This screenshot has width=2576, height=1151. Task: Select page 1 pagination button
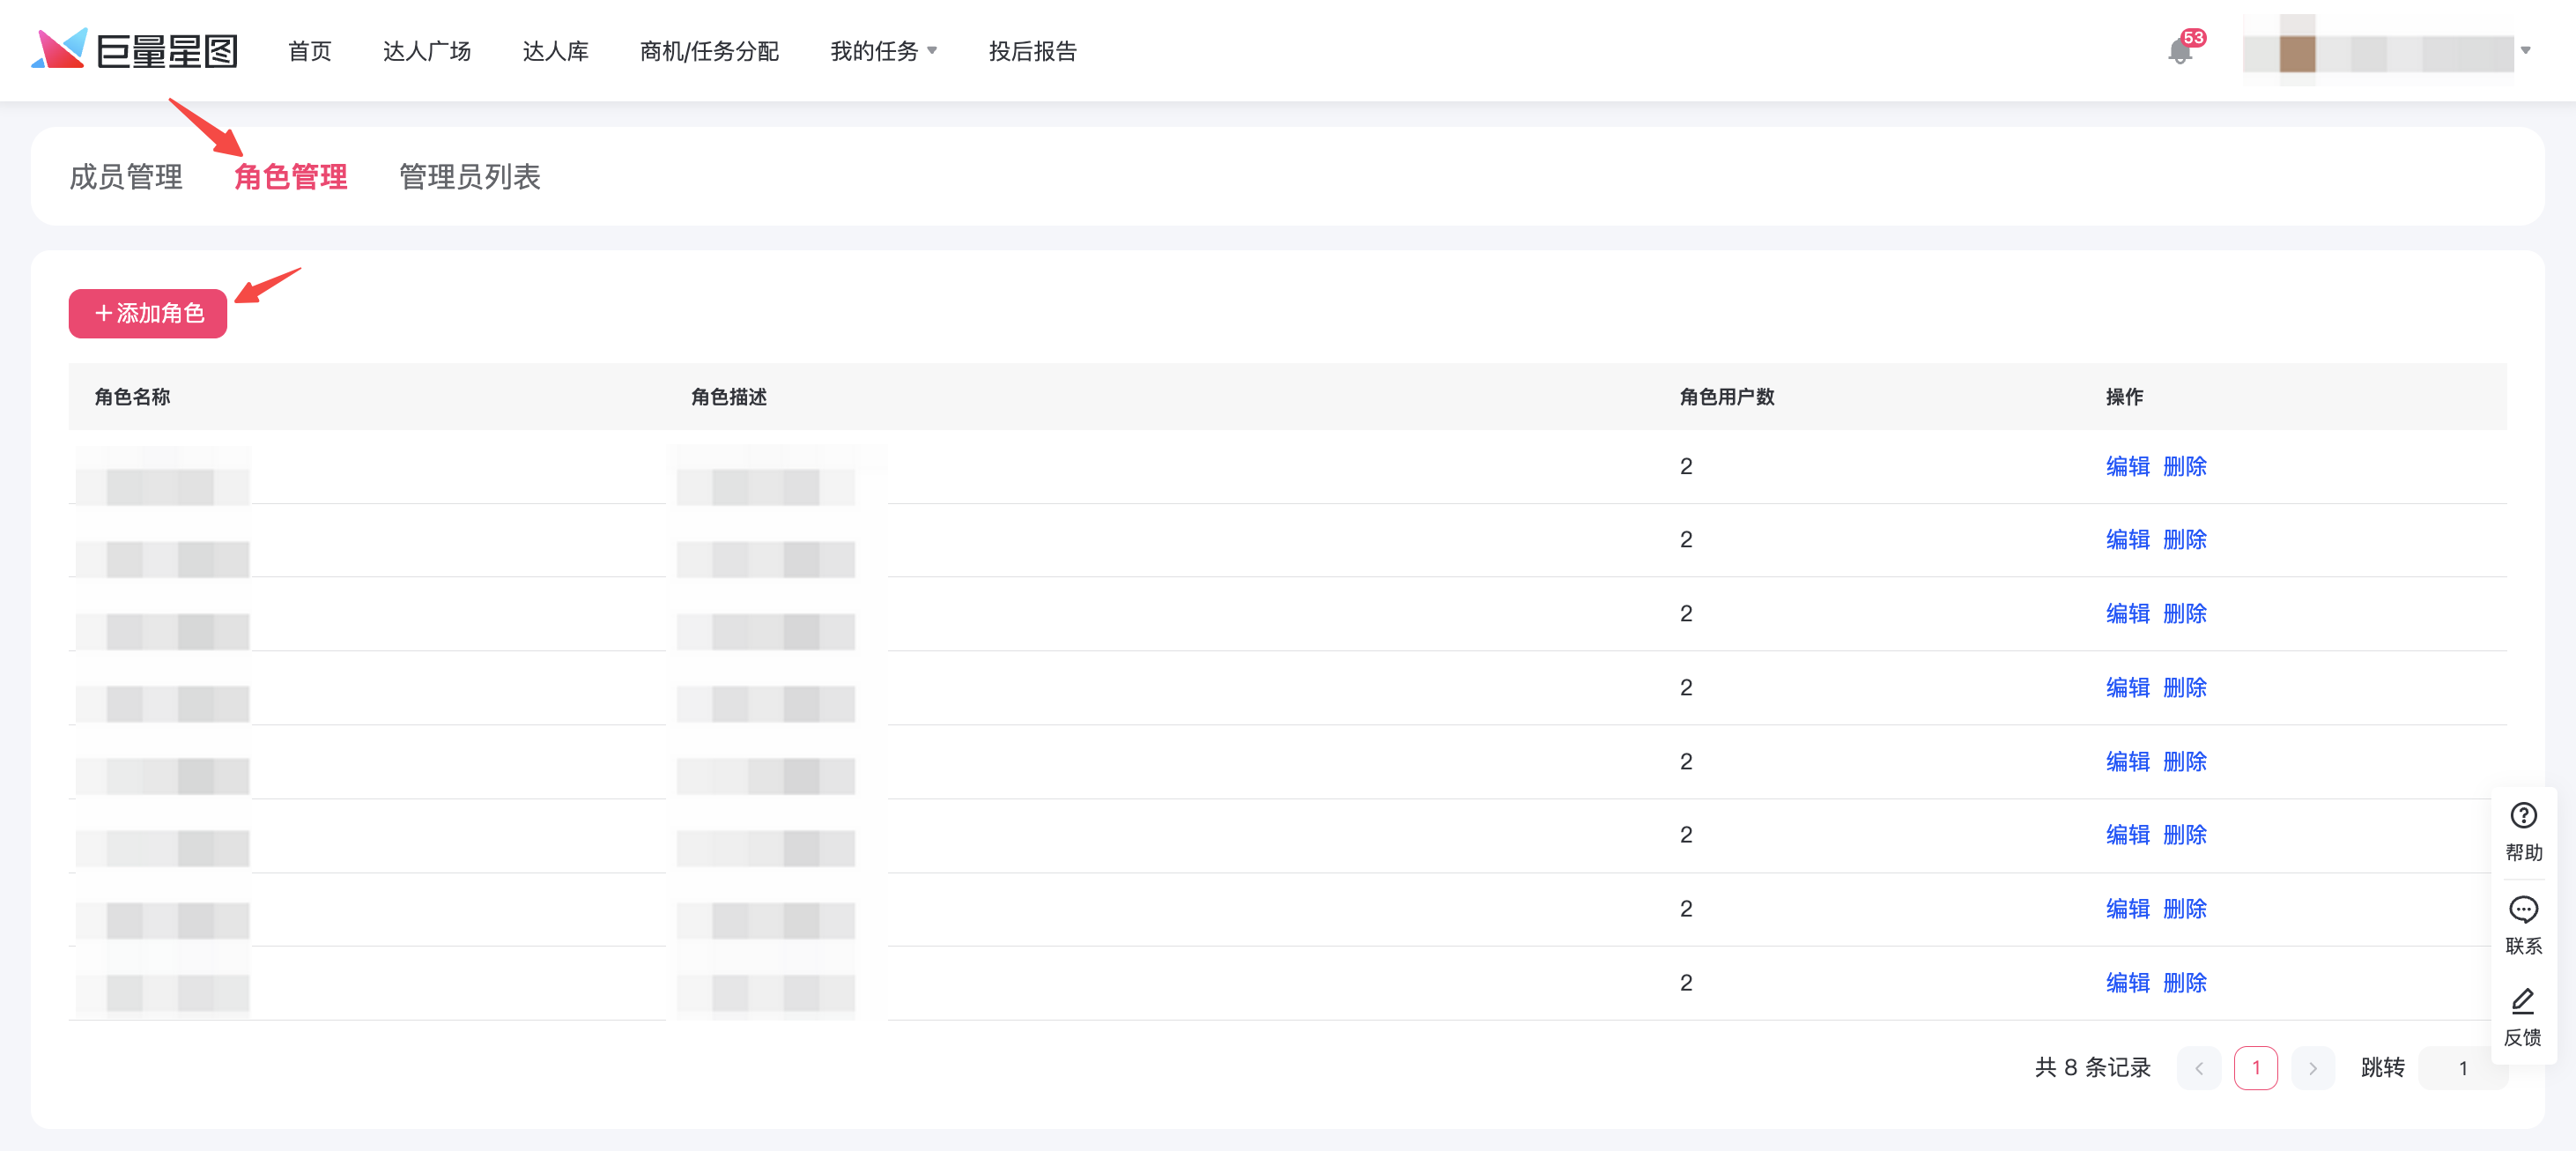coord(2255,1068)
